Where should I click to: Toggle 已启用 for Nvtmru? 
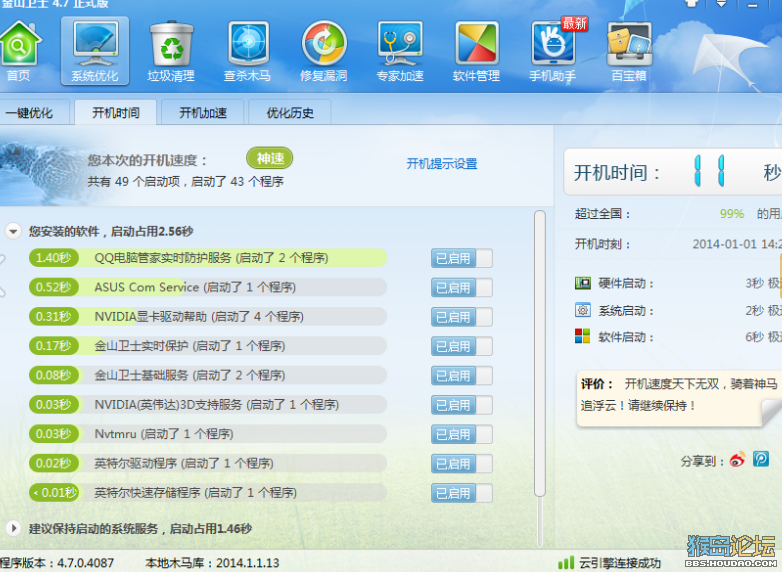coord(462,434)
